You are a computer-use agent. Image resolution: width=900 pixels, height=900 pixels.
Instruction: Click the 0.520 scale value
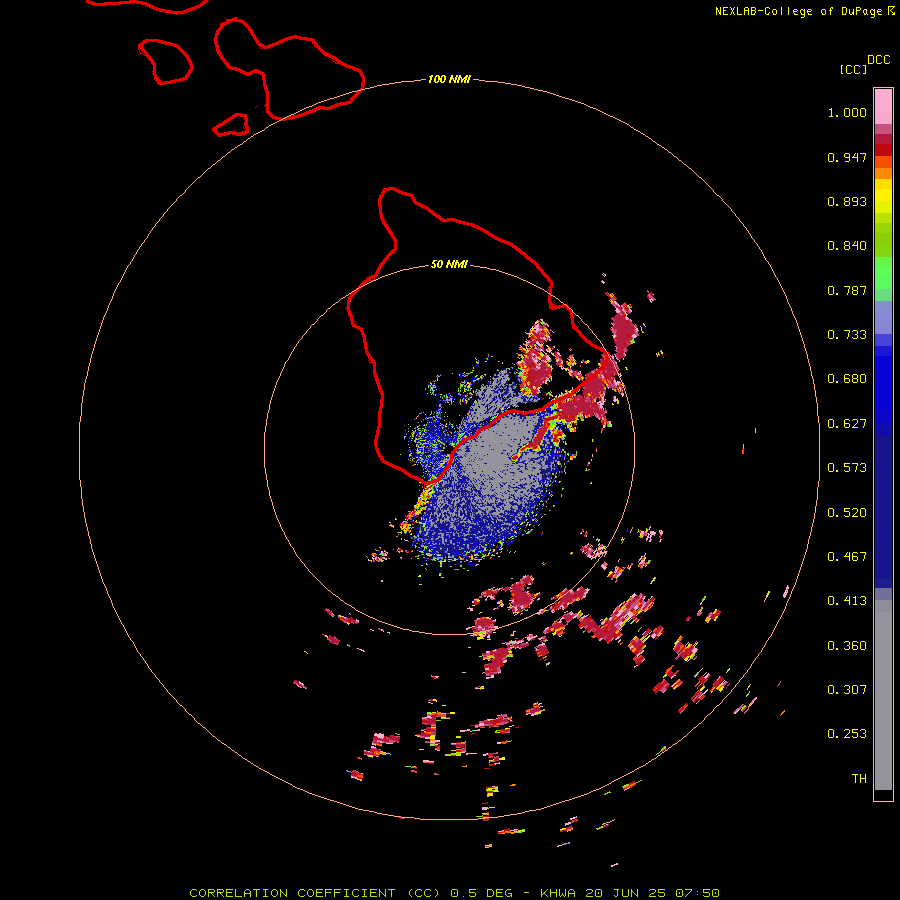(847, 513)
